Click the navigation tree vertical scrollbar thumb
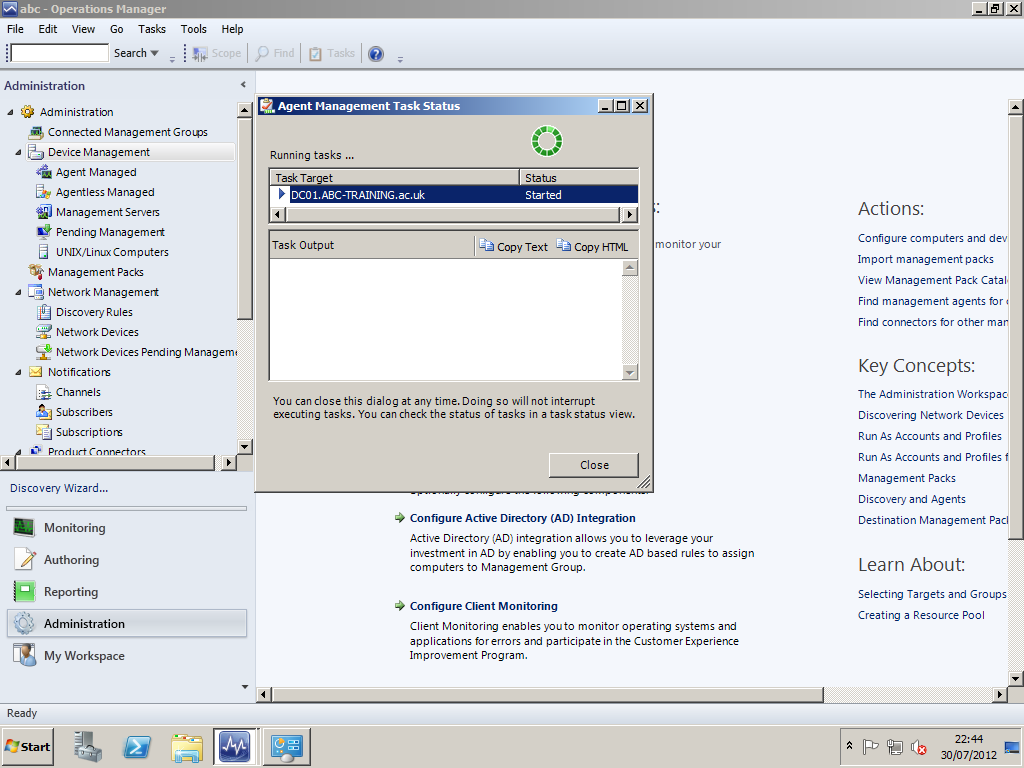 [245, 219]
